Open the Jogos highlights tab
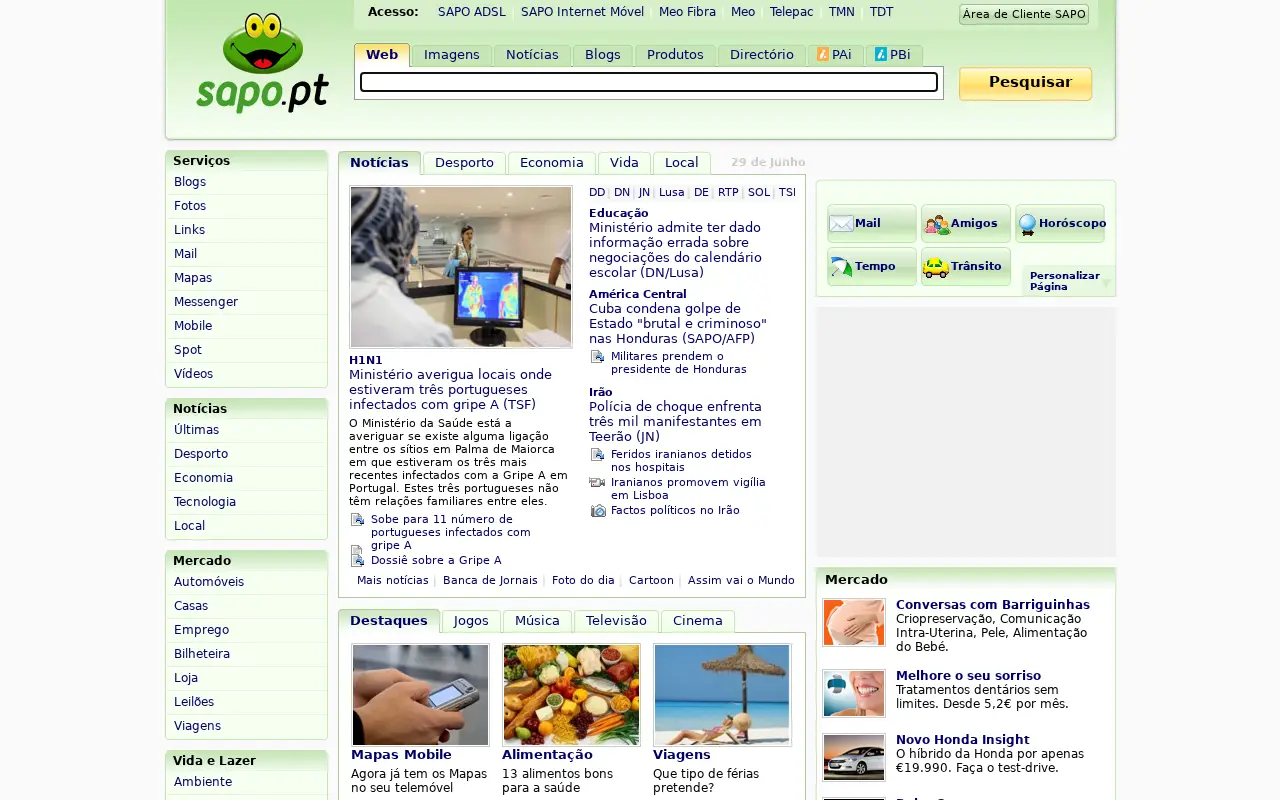 tap(471, 621)
